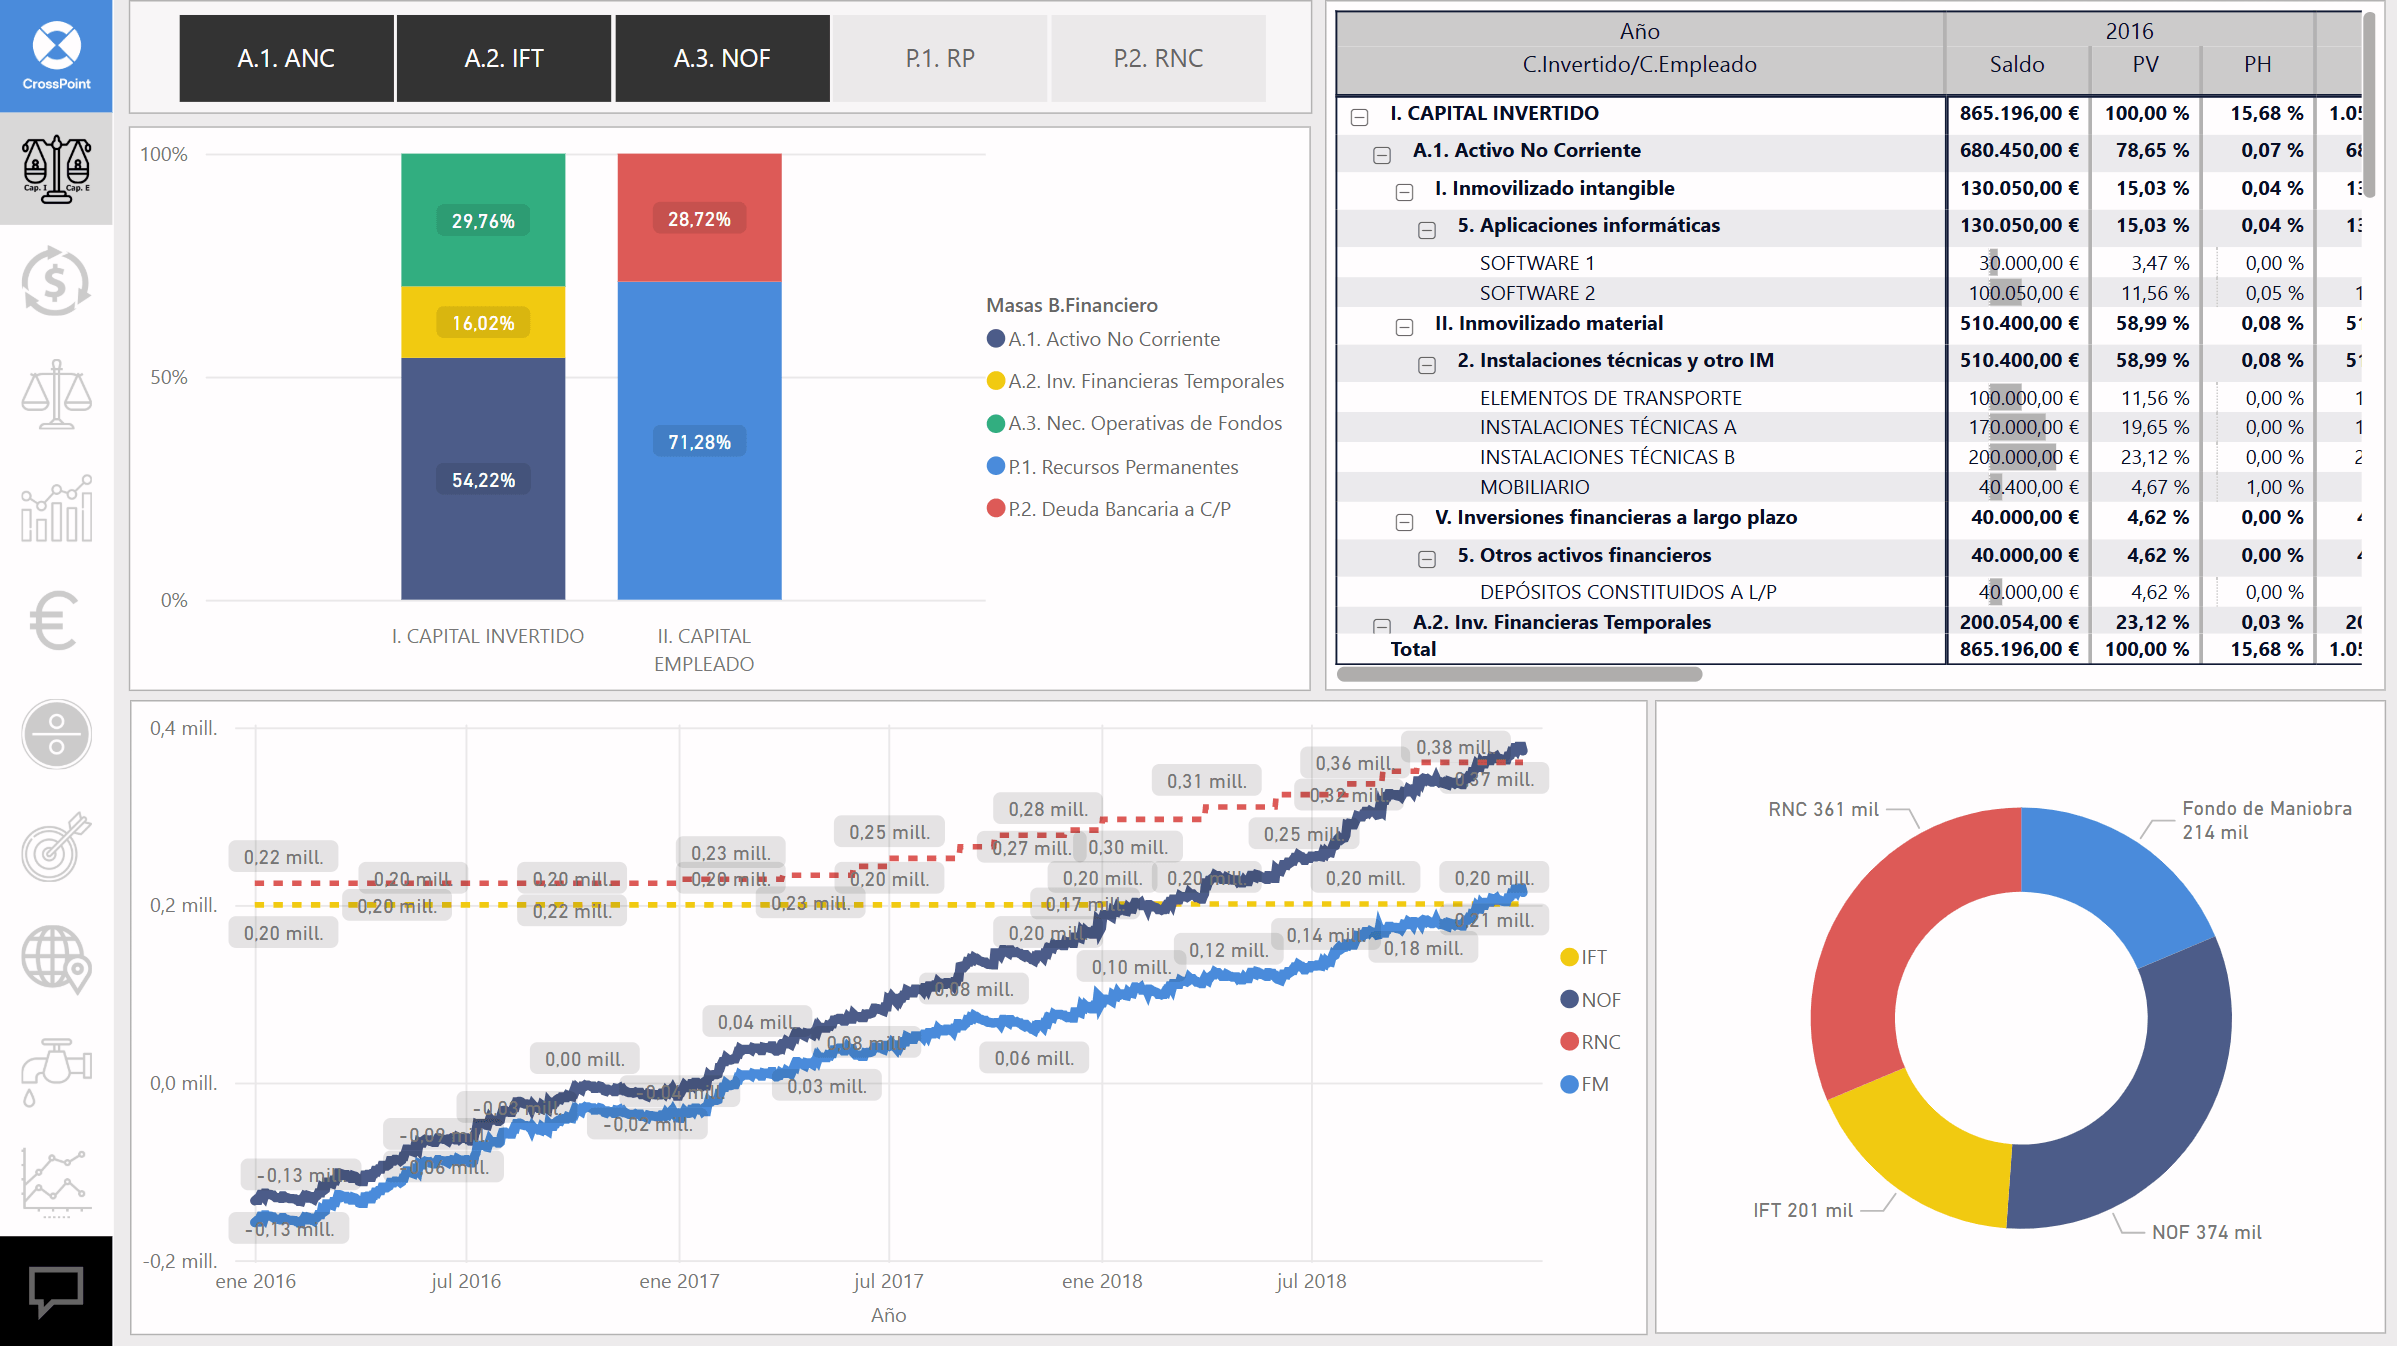Click the NOF line chart legend item

click(x=1590, y=1000)
